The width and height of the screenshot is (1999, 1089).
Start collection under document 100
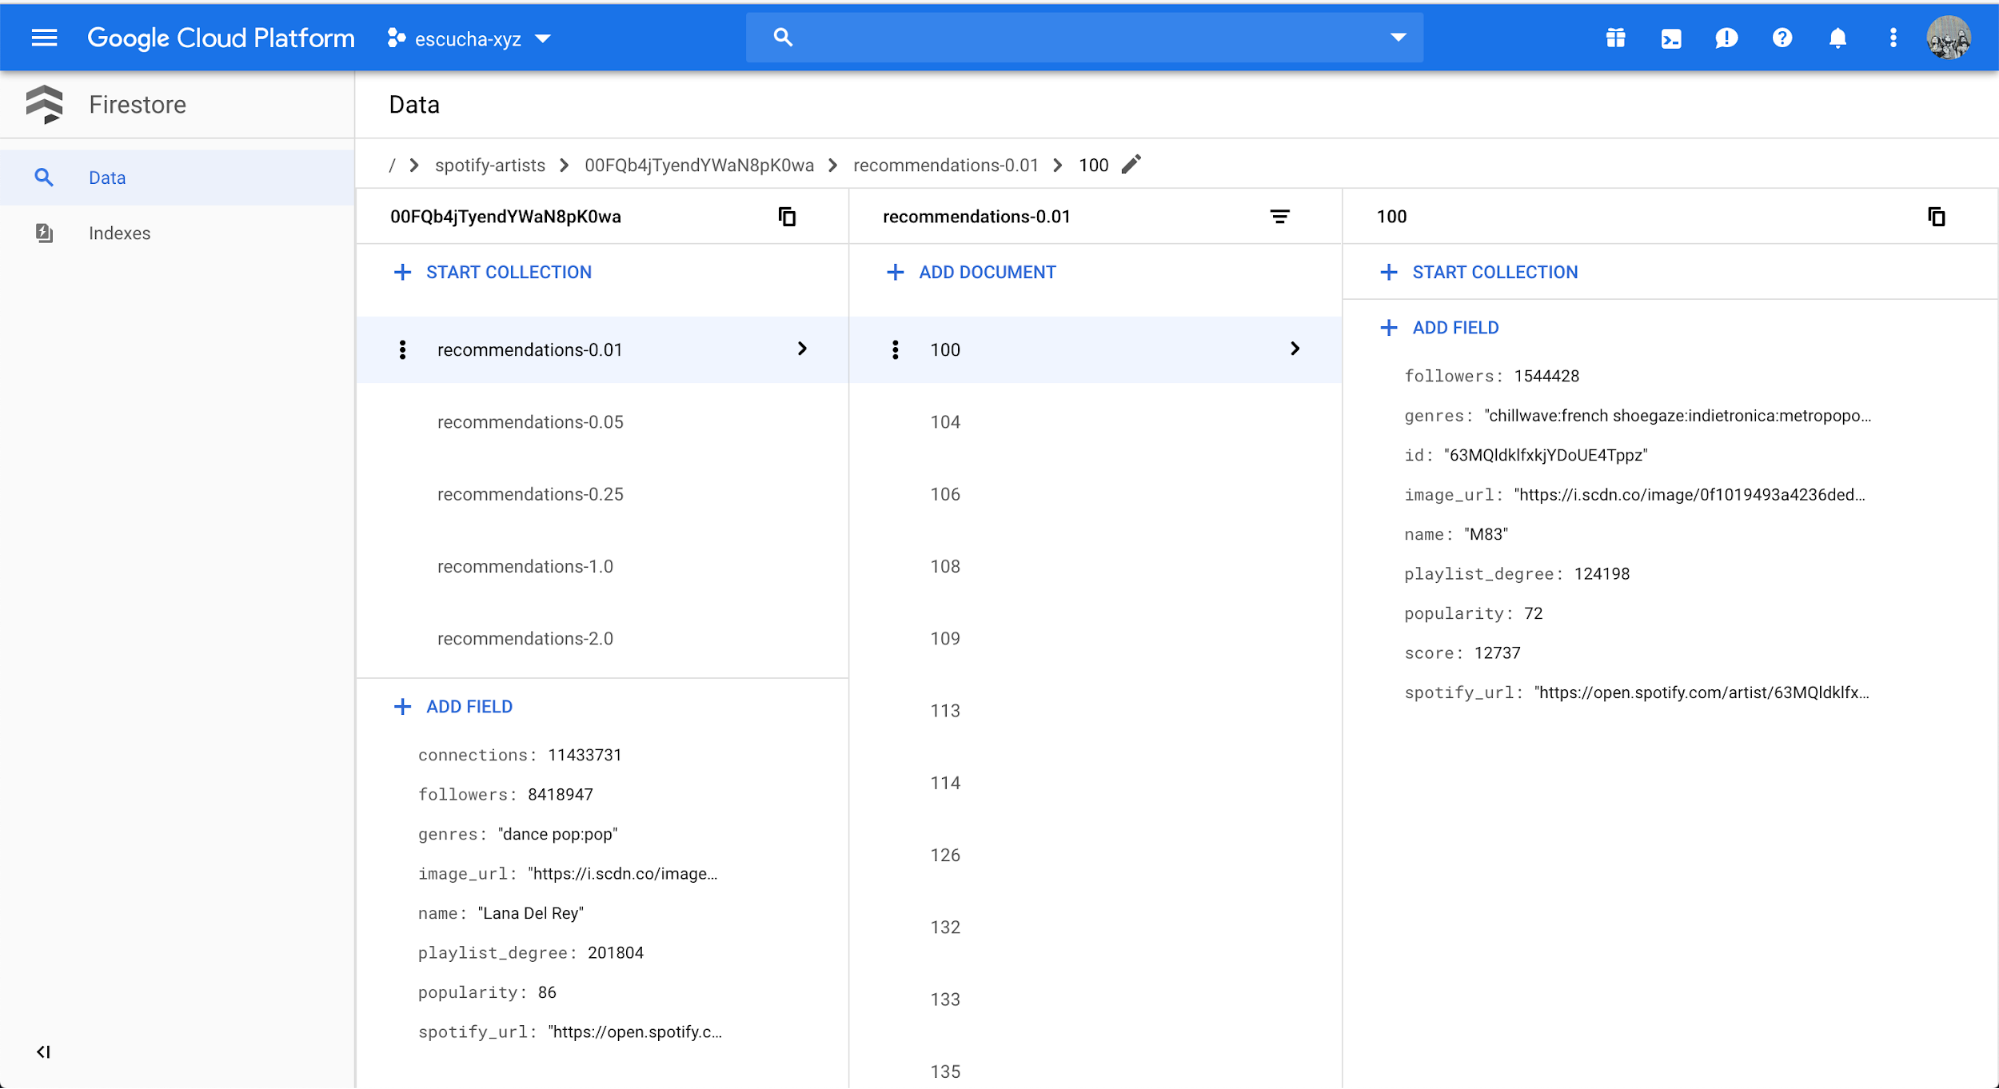pyautogui.click(x=1479, y=272)
